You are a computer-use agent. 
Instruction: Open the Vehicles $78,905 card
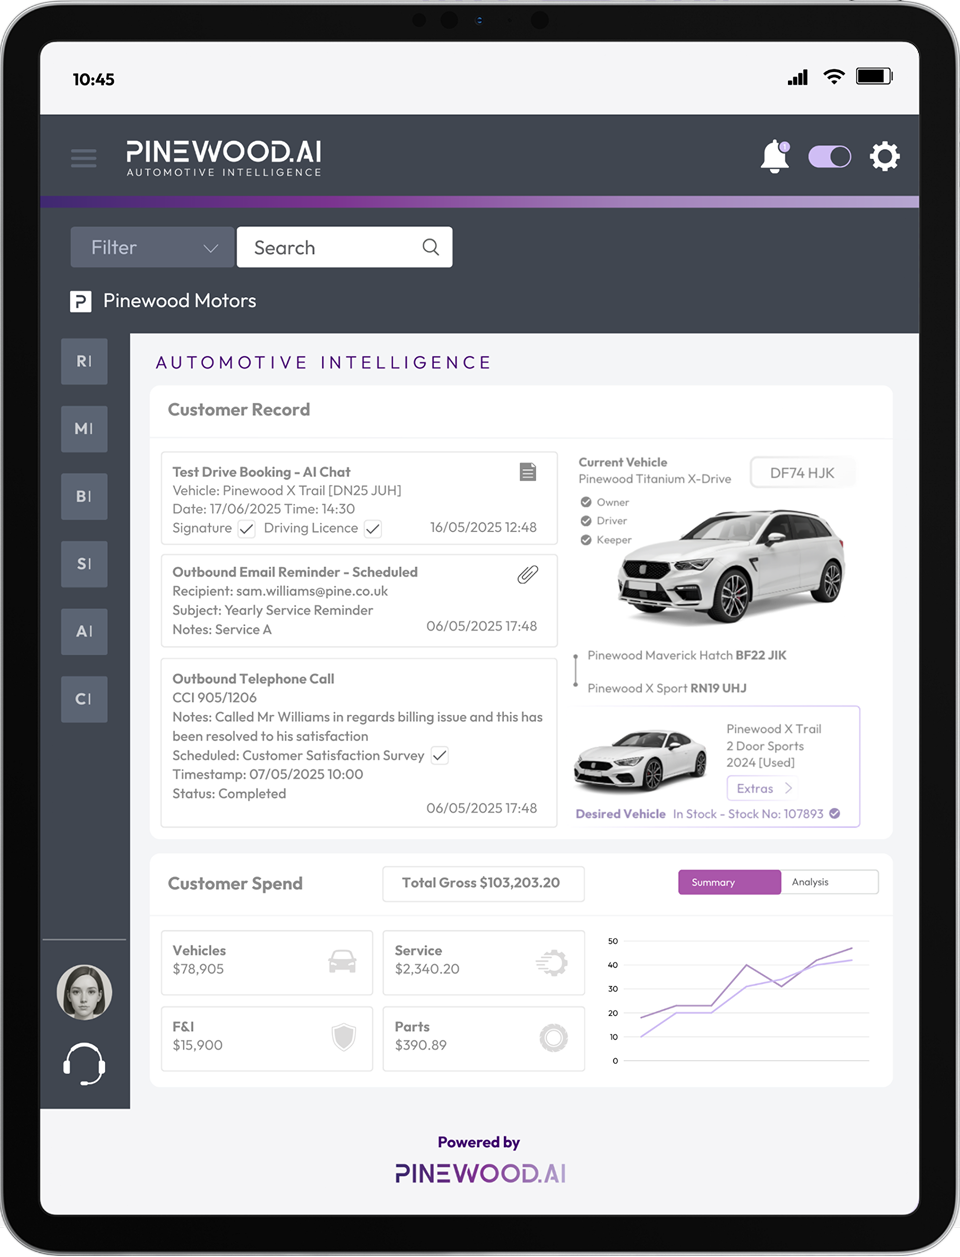267,962
